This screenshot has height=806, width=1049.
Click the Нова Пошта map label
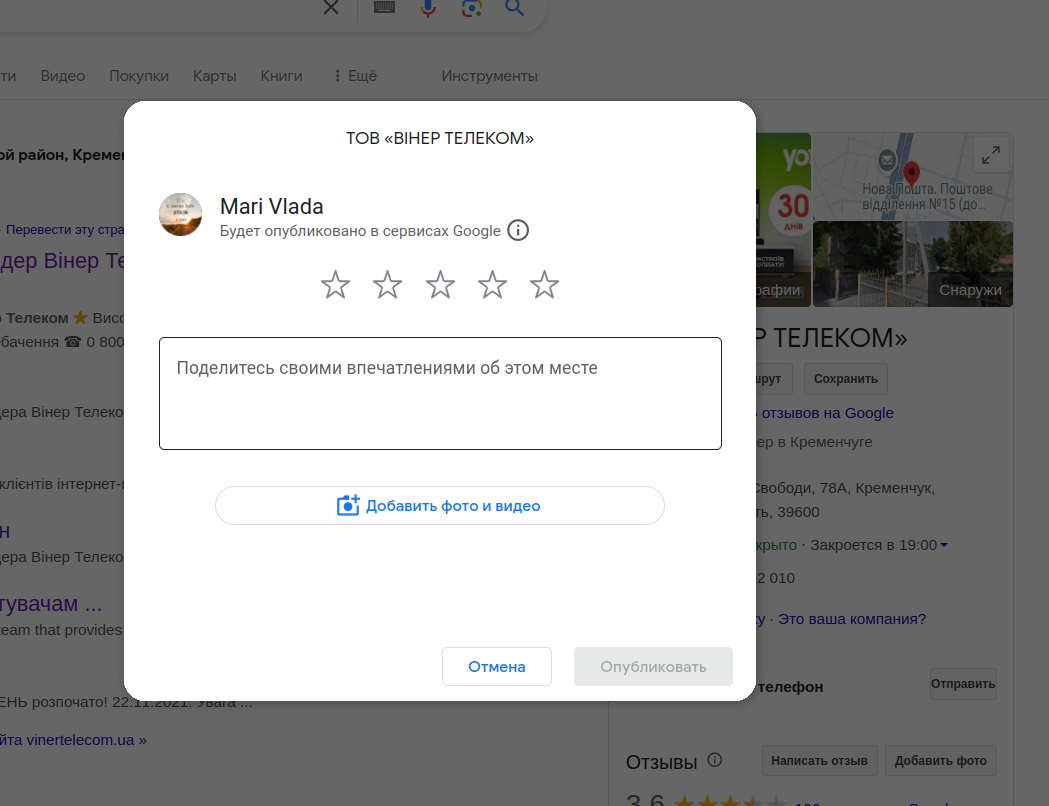927,197
